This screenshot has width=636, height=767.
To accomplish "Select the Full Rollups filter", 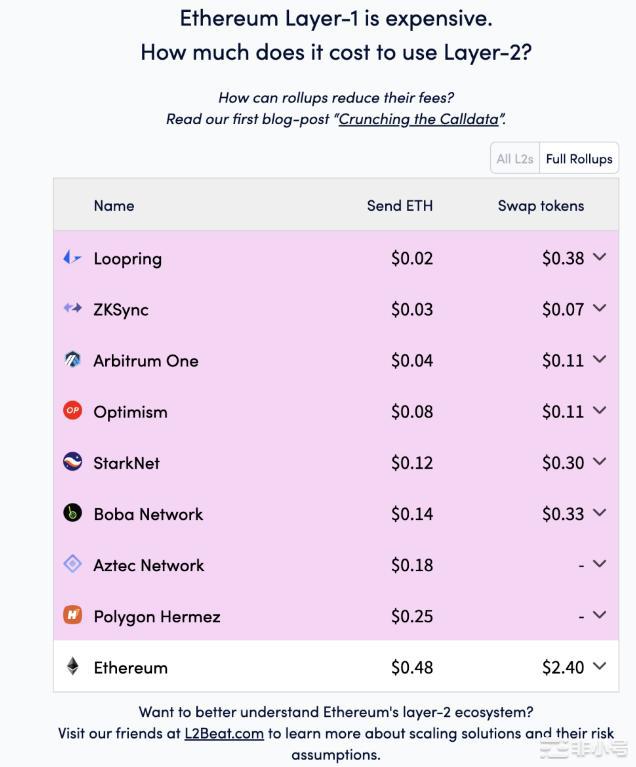I will 579,159.
